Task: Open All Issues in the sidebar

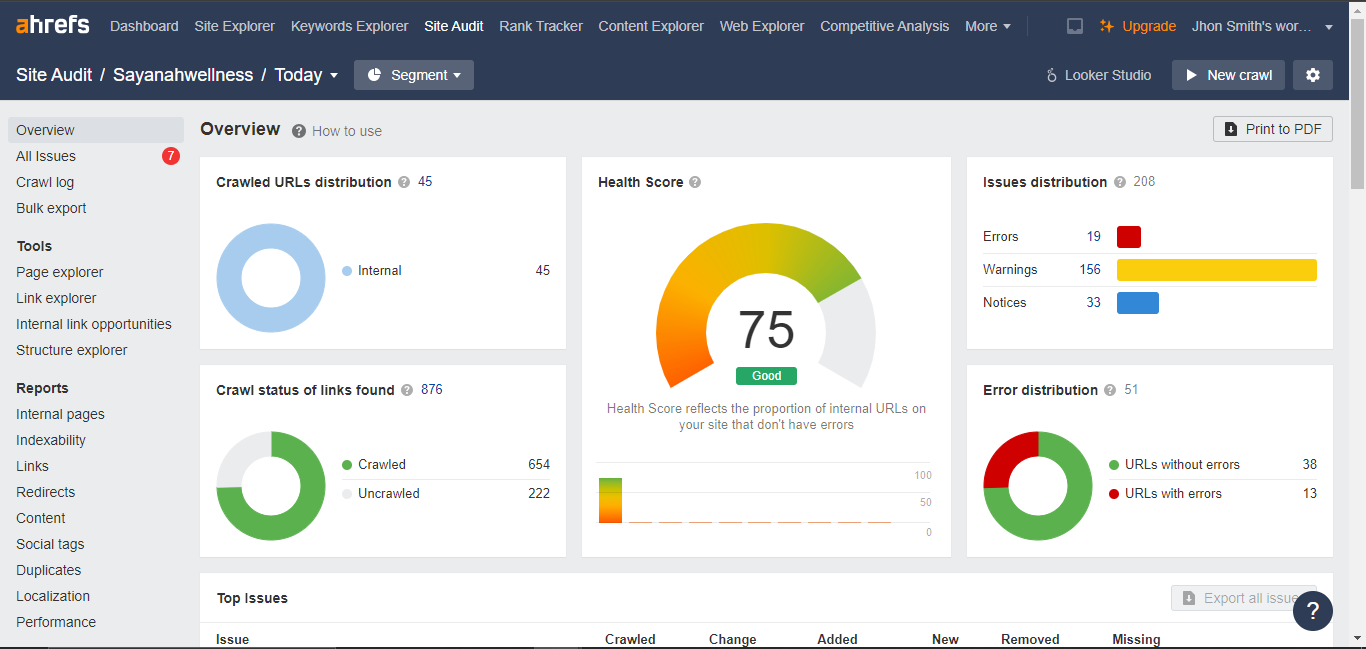Action: (46, 156)
